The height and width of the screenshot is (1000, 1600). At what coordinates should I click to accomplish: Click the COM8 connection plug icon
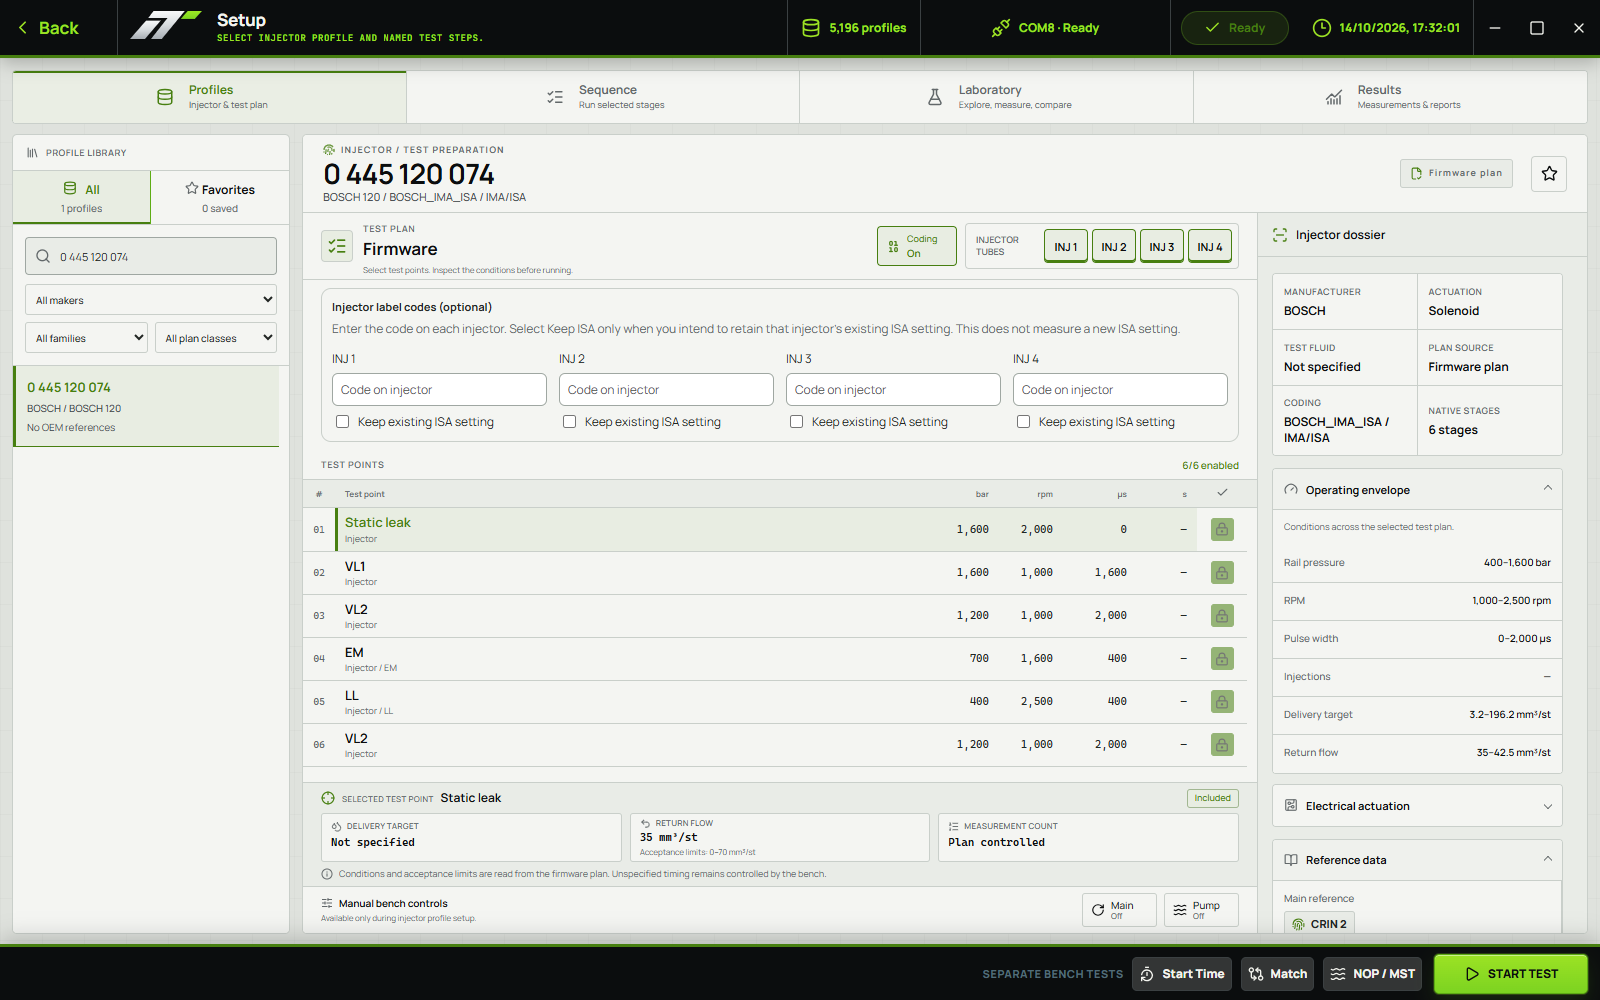1001,28
